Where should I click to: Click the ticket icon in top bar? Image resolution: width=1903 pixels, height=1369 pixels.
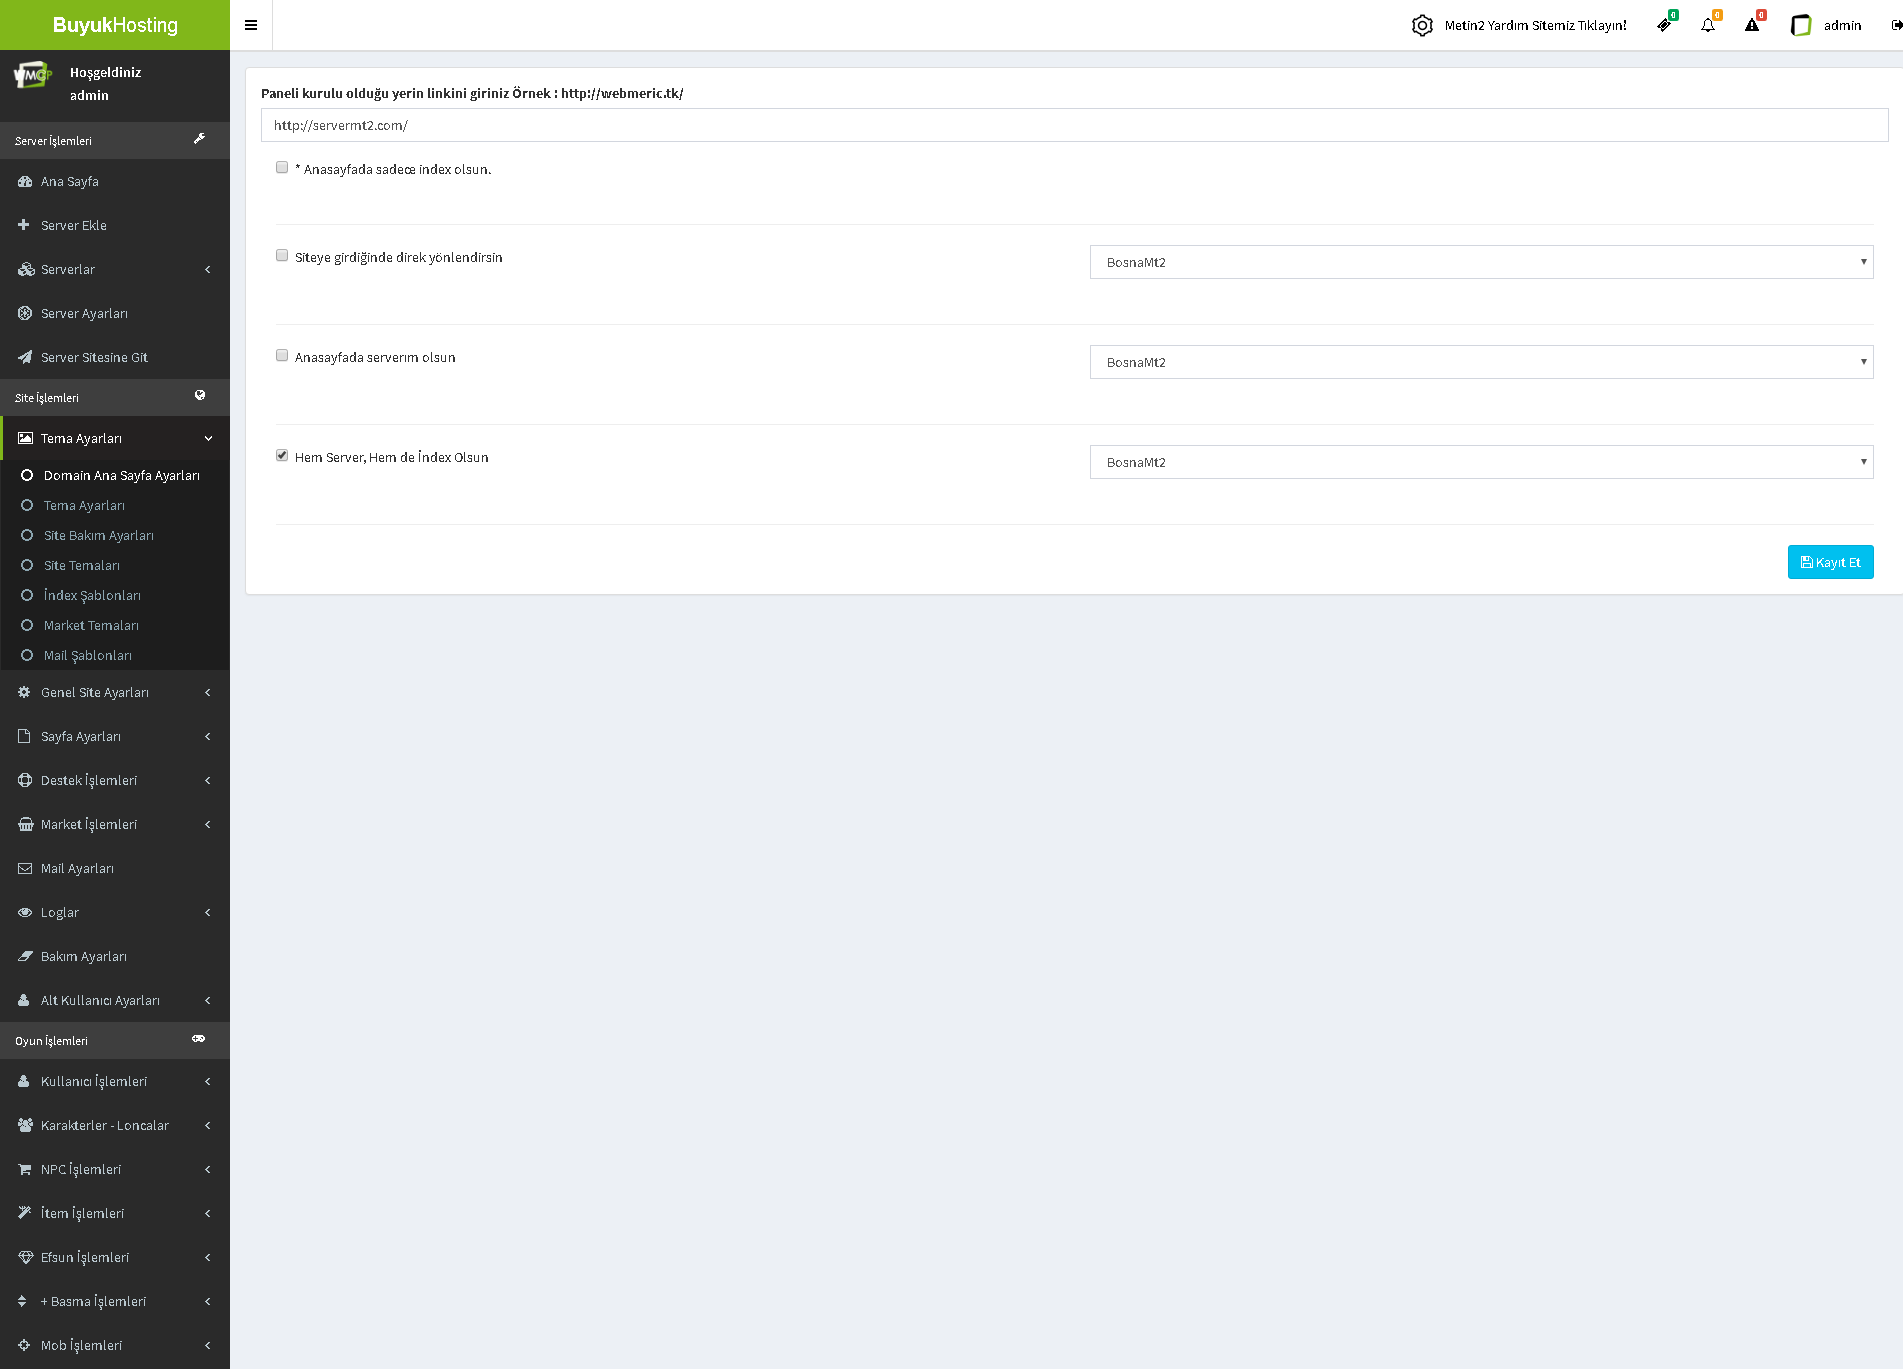(x=1664, y=25)
